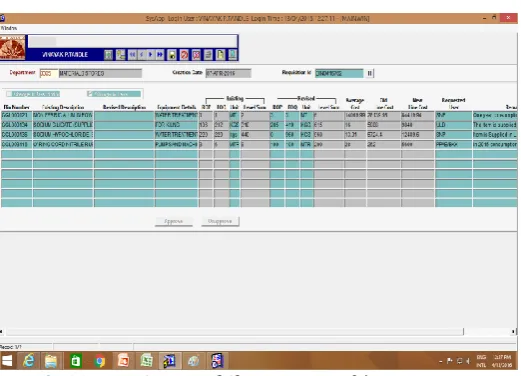Image resolution: width=521 pixels, height=376 pixels.
Task: Click the cyan exit icon at the end of the toolbar
Action: click(x=233, y=55)
